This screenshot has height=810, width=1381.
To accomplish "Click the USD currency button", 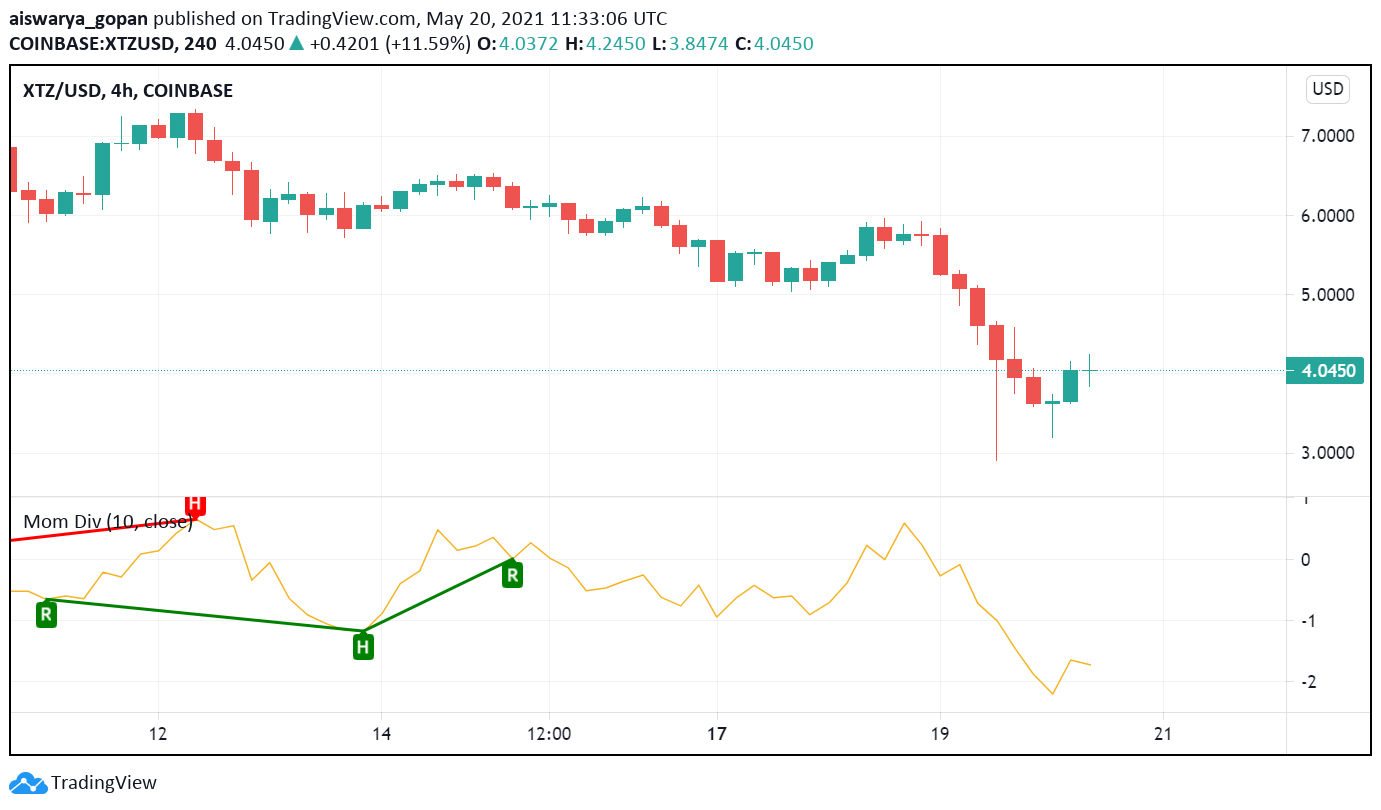I will 1327,89.
